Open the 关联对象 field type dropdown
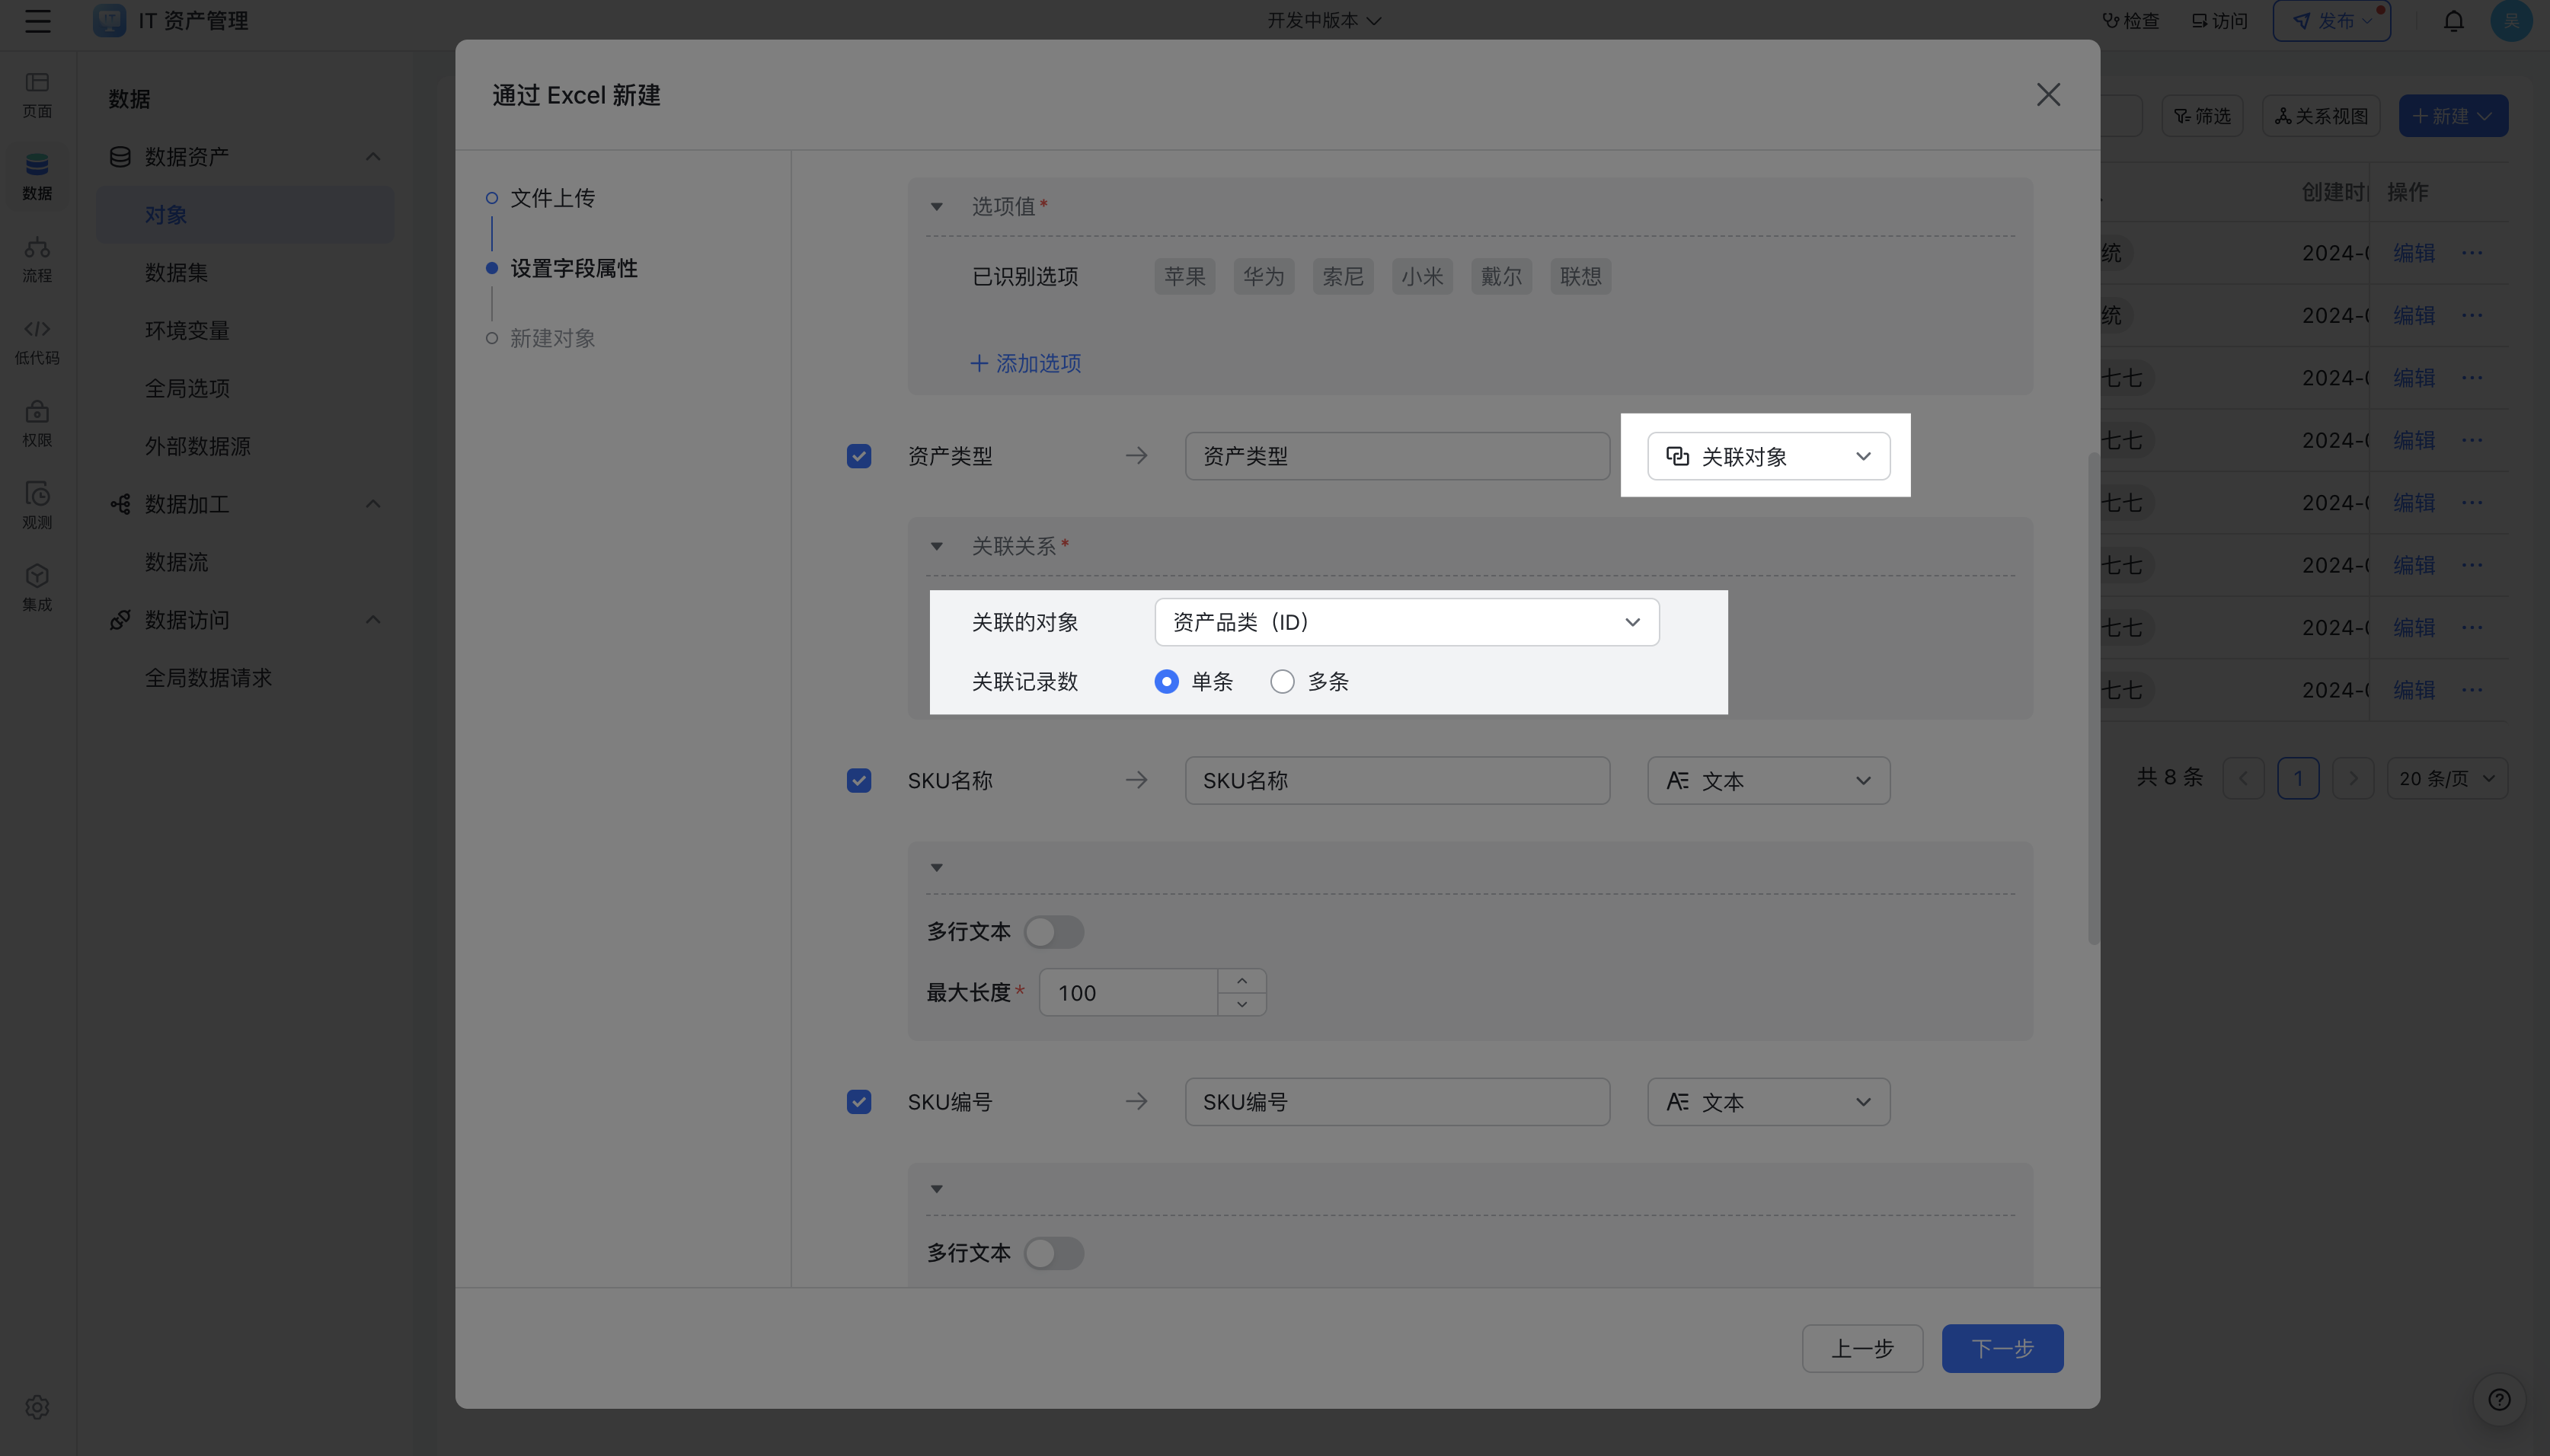Image resolution: width=2550 pixels, height=1456 pixels. 1768,456
